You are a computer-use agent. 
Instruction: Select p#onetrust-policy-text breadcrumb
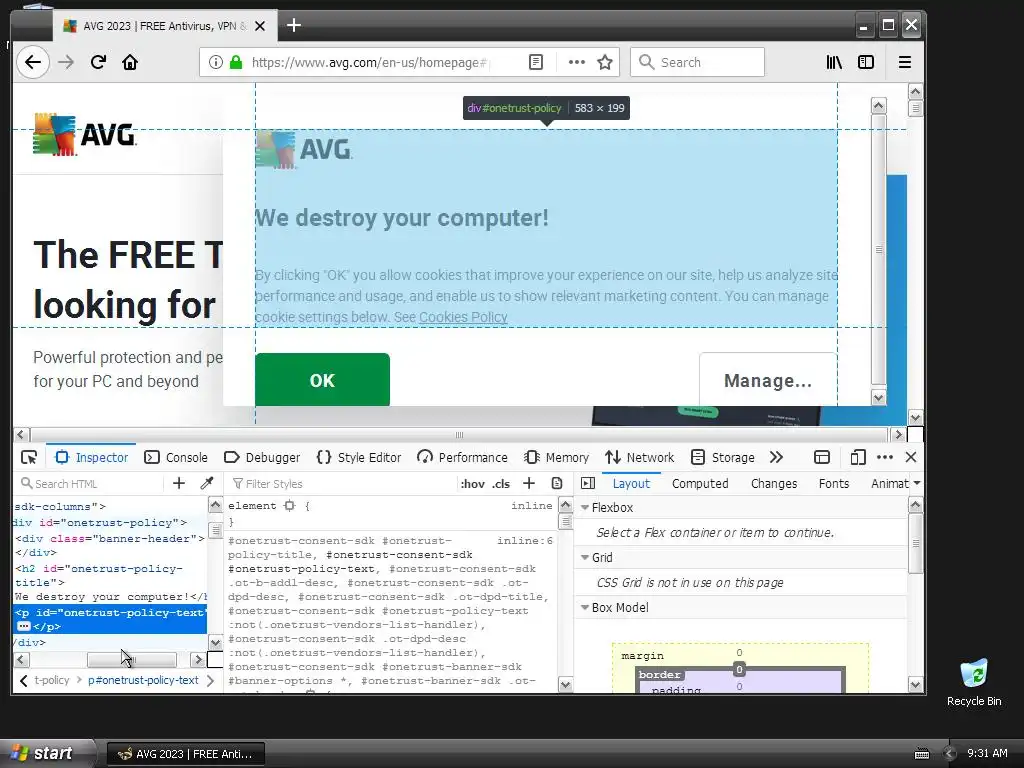tap(143, 680)
